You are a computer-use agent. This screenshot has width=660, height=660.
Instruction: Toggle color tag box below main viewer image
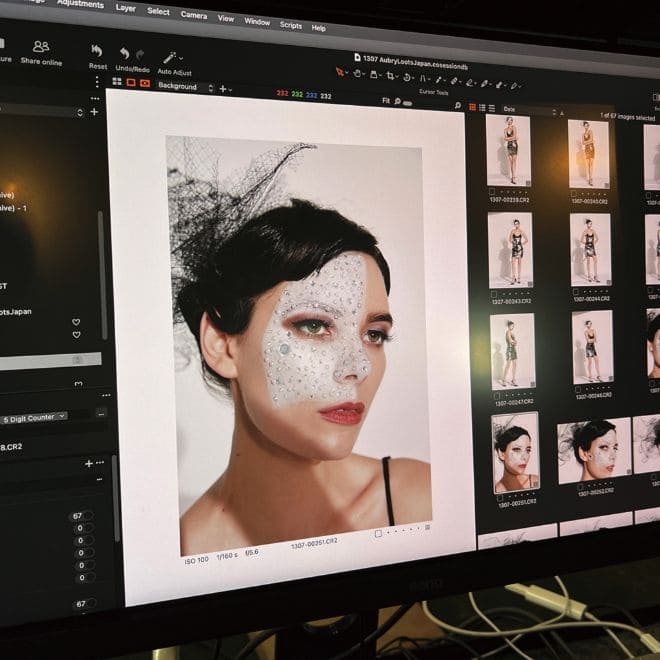pos(378,534)
